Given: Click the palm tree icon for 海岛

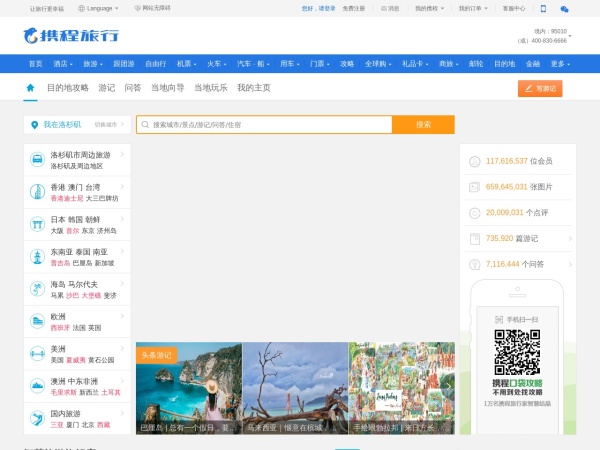Looking at the screenshot, I should click(36, 289).
